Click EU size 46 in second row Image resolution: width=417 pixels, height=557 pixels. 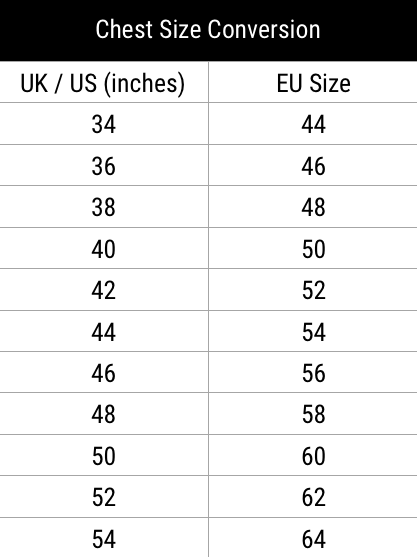(x=313, y=166)
